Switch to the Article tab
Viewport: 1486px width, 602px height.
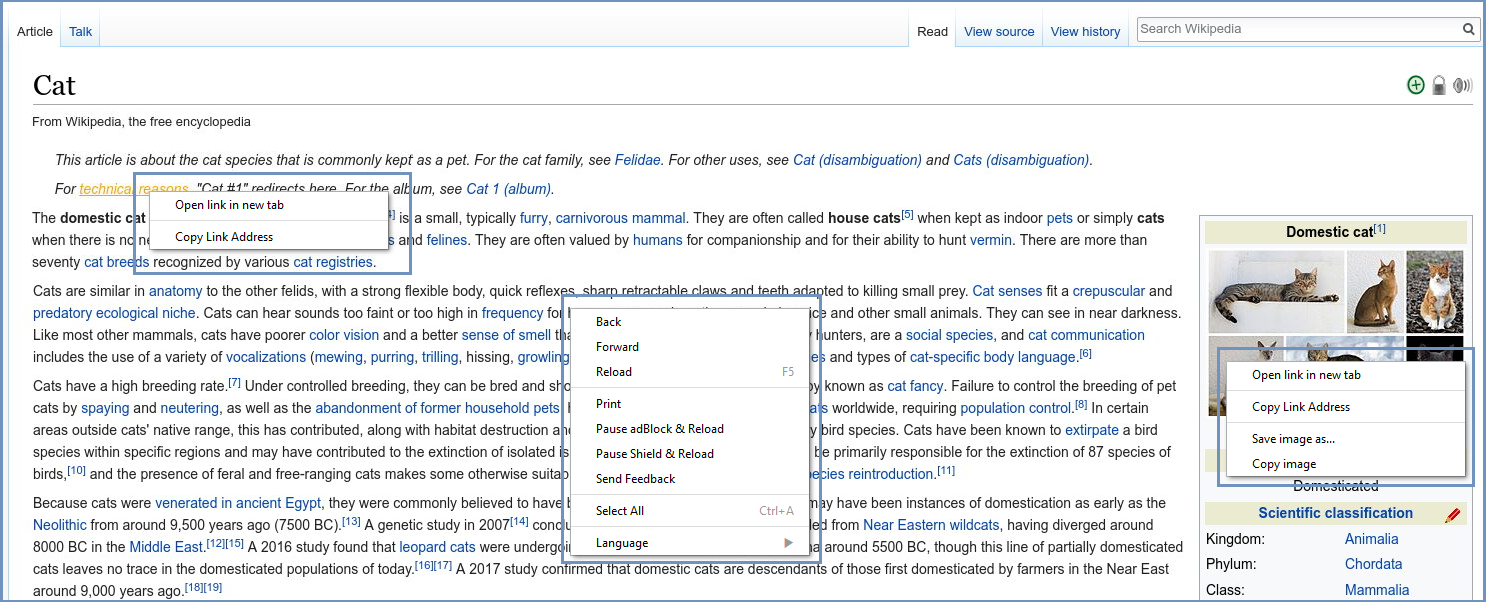(35, 31)
